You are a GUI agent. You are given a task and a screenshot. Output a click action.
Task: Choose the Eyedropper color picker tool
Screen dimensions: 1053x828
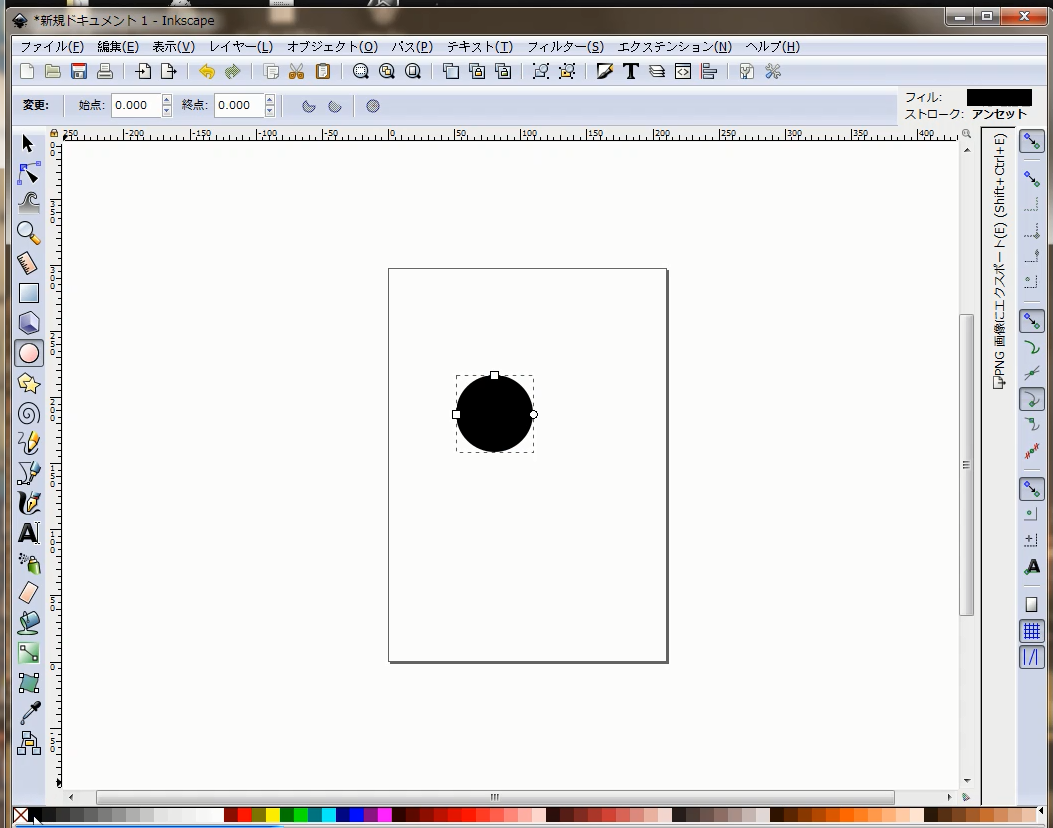(29, 712)
